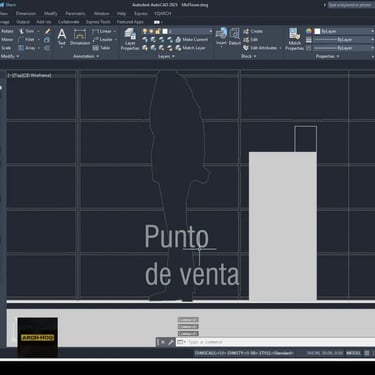Open the lineweight ByLayer dropdown

click(x=344, y=39)
